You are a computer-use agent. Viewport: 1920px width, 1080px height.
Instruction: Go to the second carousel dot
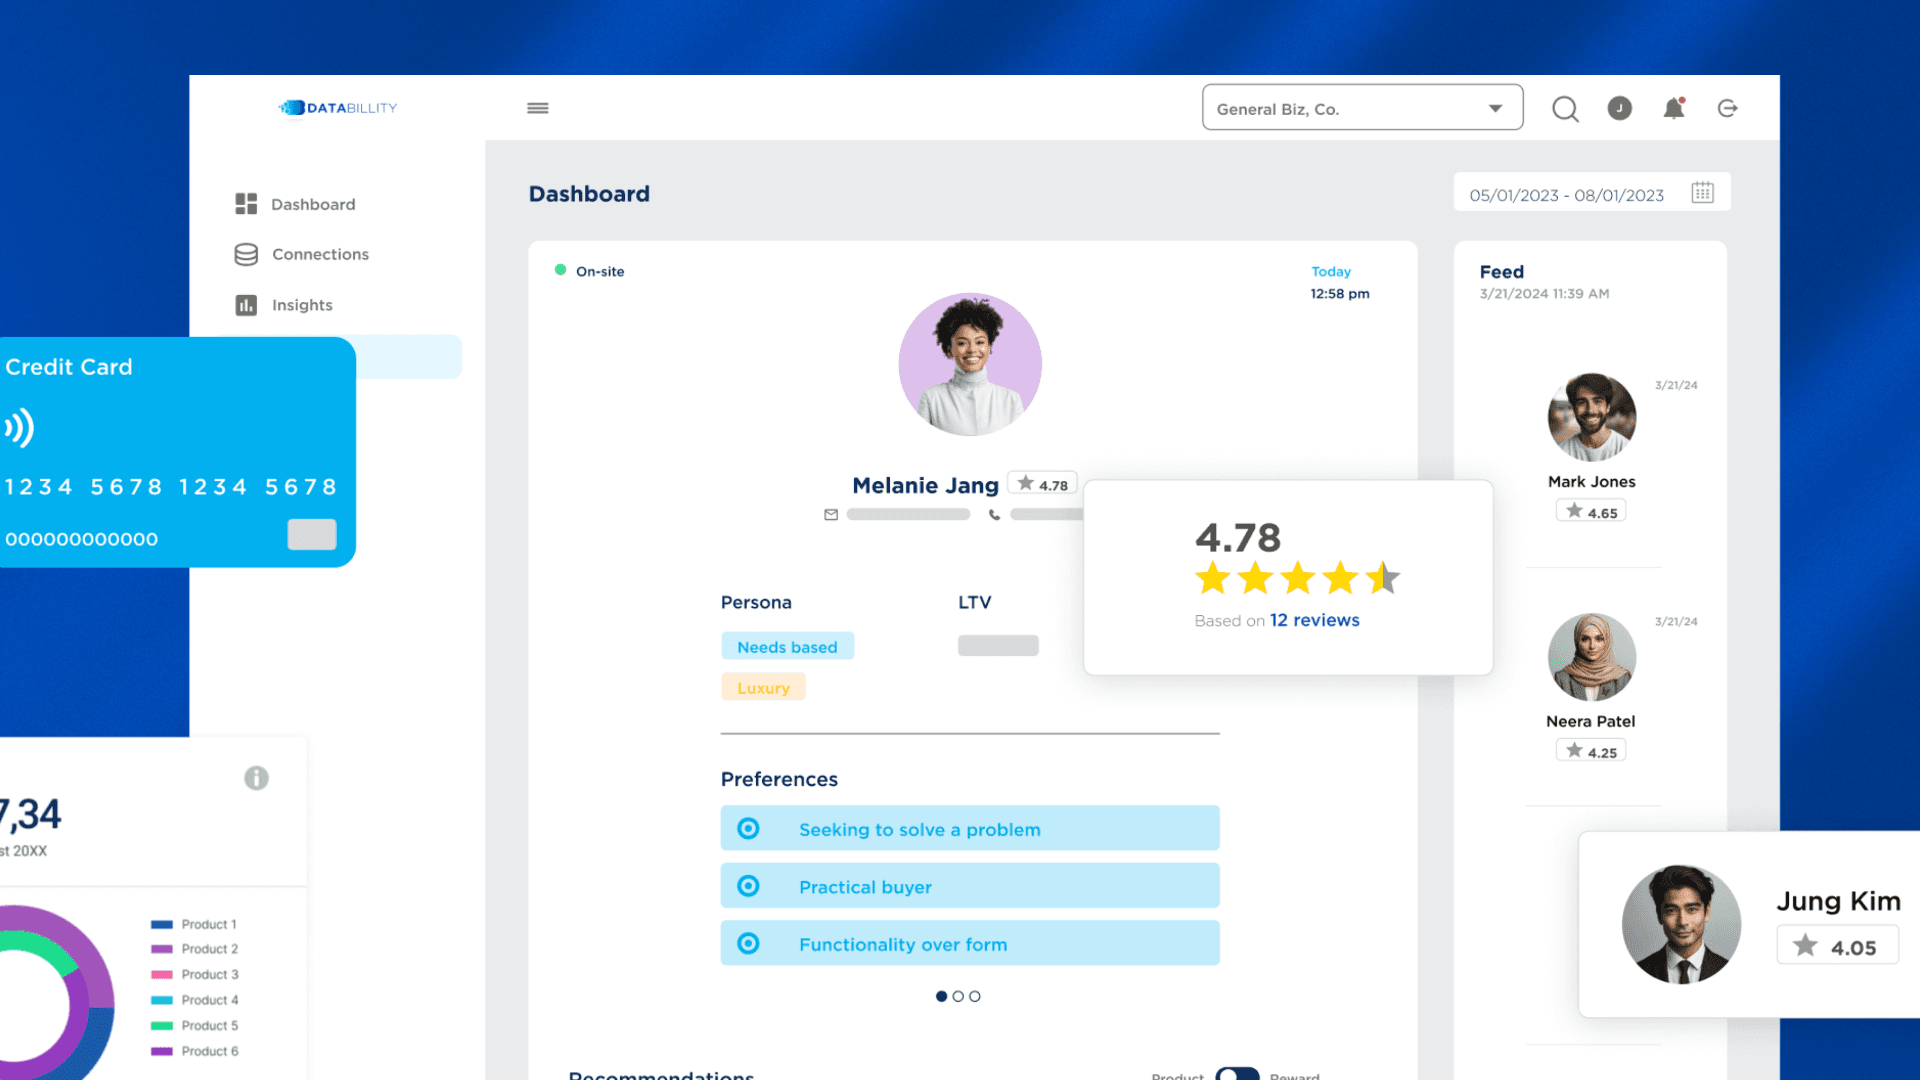[x=958, y=996]
